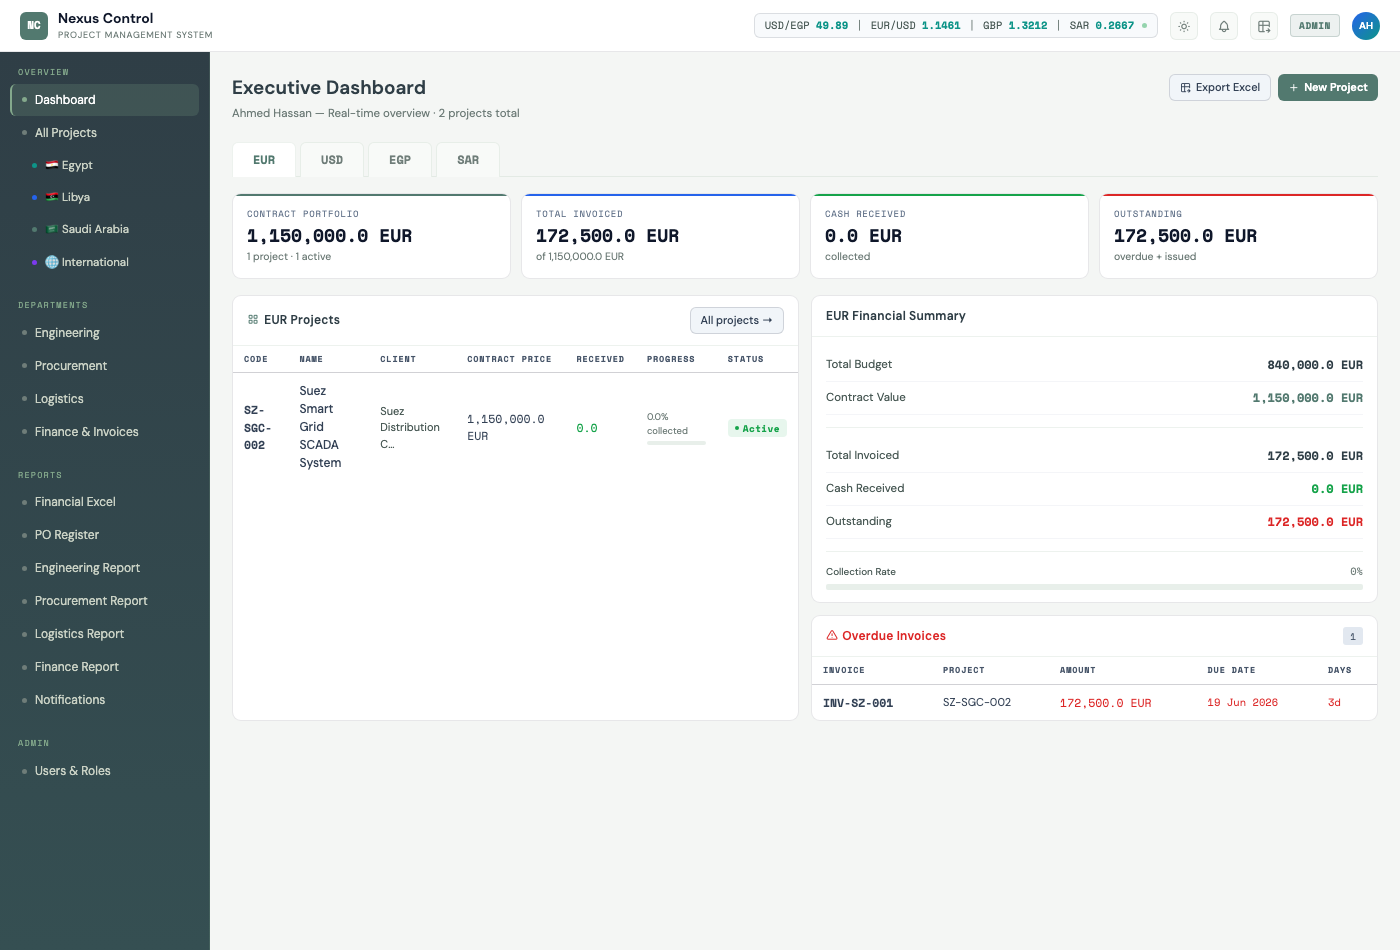Click the Libya flag icon in sidebar
The height and width of the screenshot is (950, 1400).
pos(52,197)
